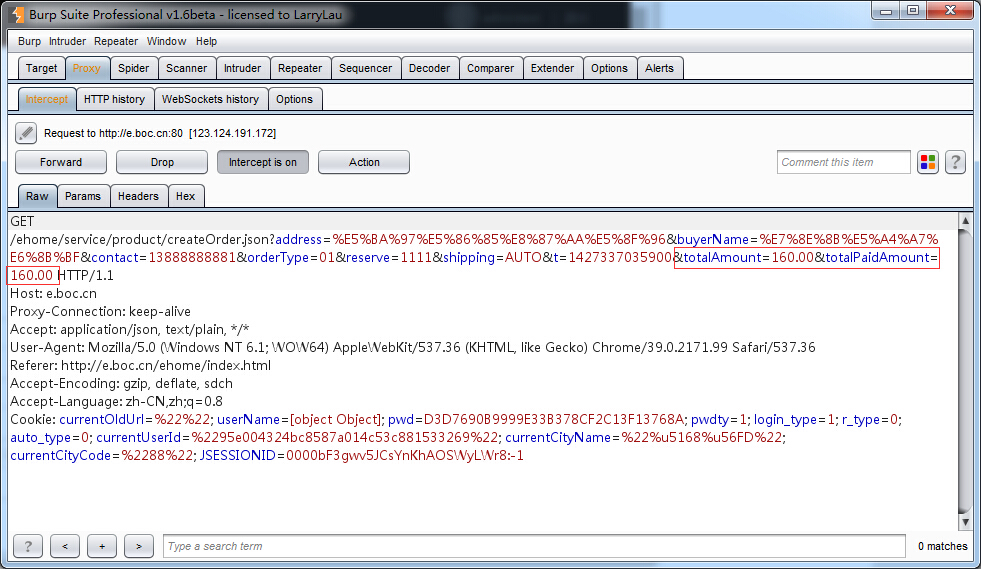Viewport: 981px width, 569px height.
Task: Switch to the Params view tab
Action: tap(83, 196)
